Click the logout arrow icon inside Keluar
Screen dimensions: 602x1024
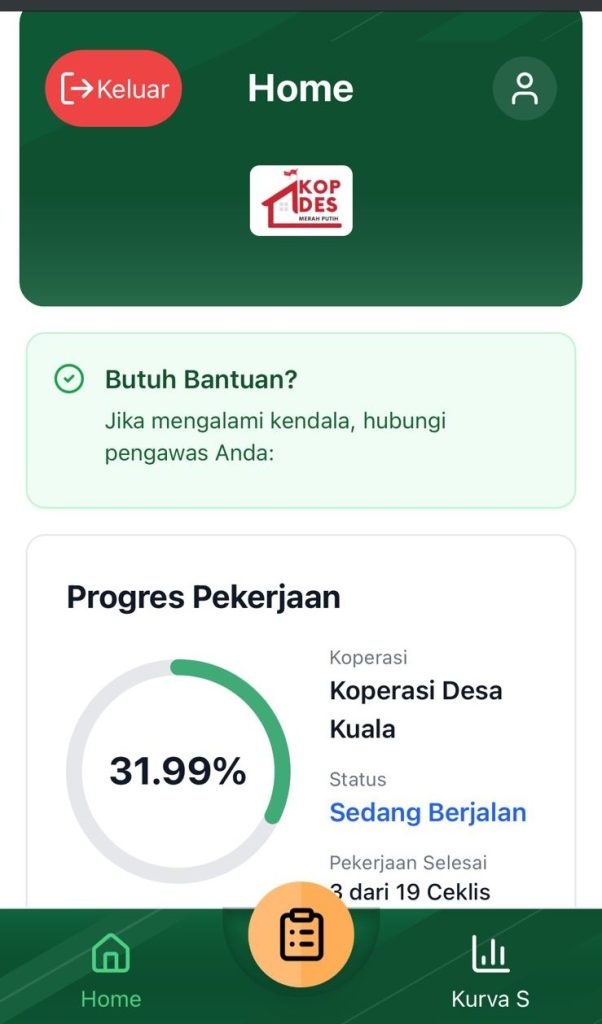pos(76,88)
